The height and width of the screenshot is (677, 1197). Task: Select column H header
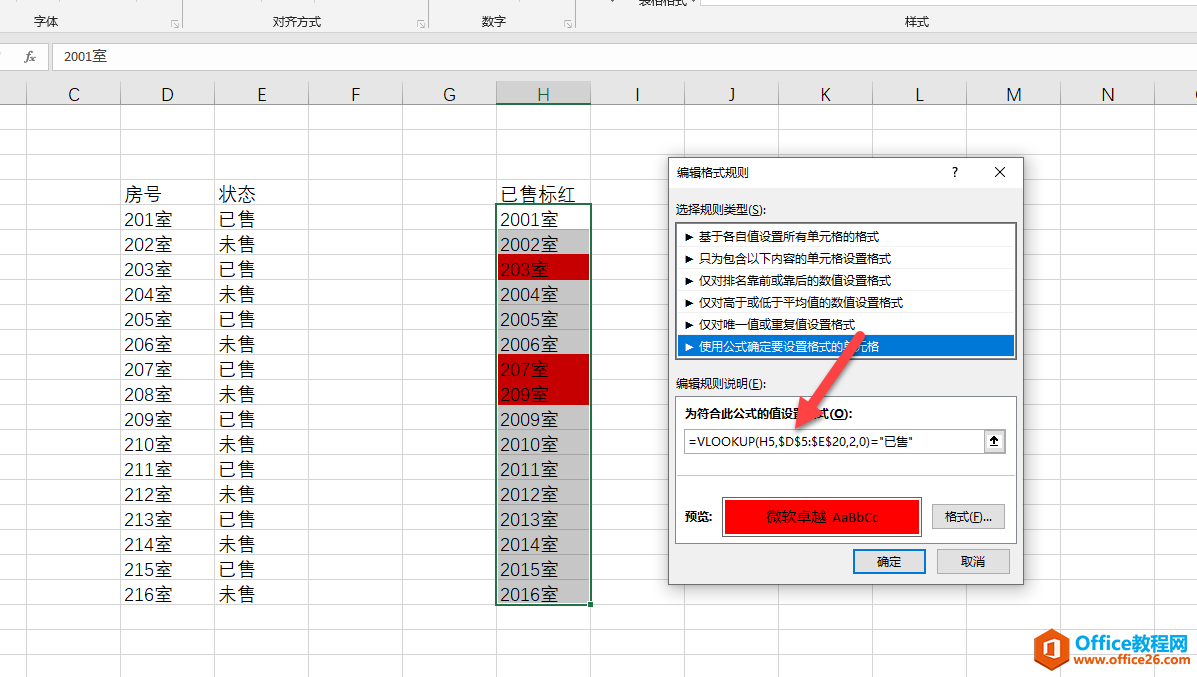point(543,94)
